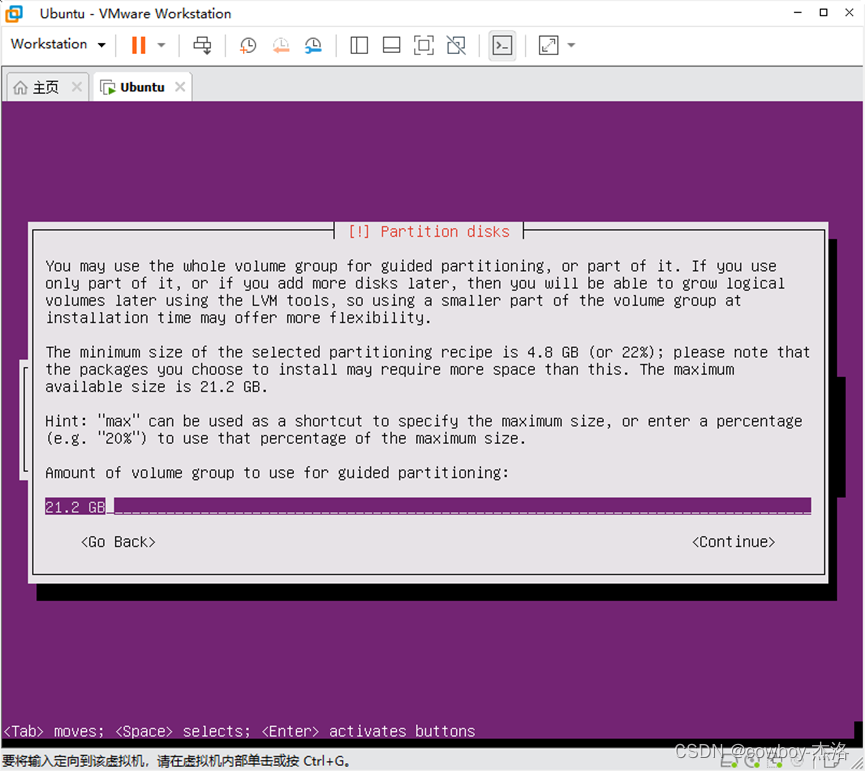The width and height of the screenshot is (865, 771).
Task: Activate the Continue button in the installer
Action: click(x=733, y=541)
